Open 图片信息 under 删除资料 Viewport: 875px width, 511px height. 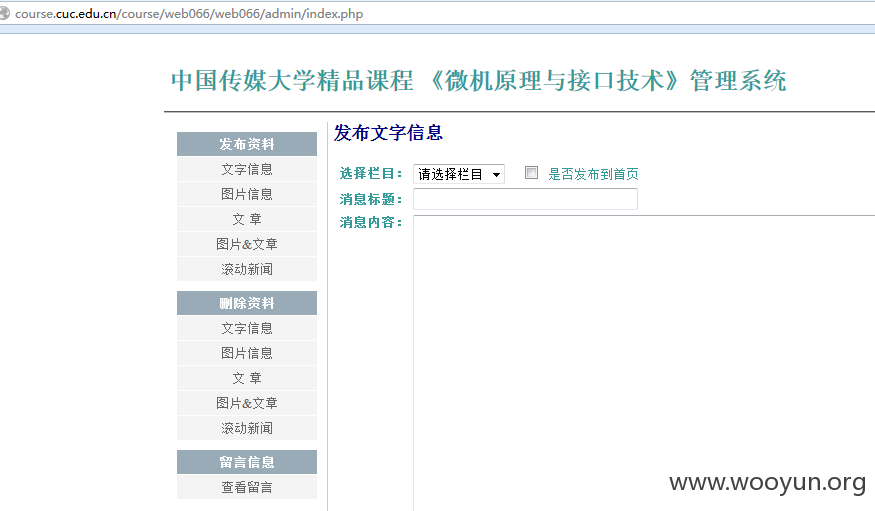[x=247, y=353]
